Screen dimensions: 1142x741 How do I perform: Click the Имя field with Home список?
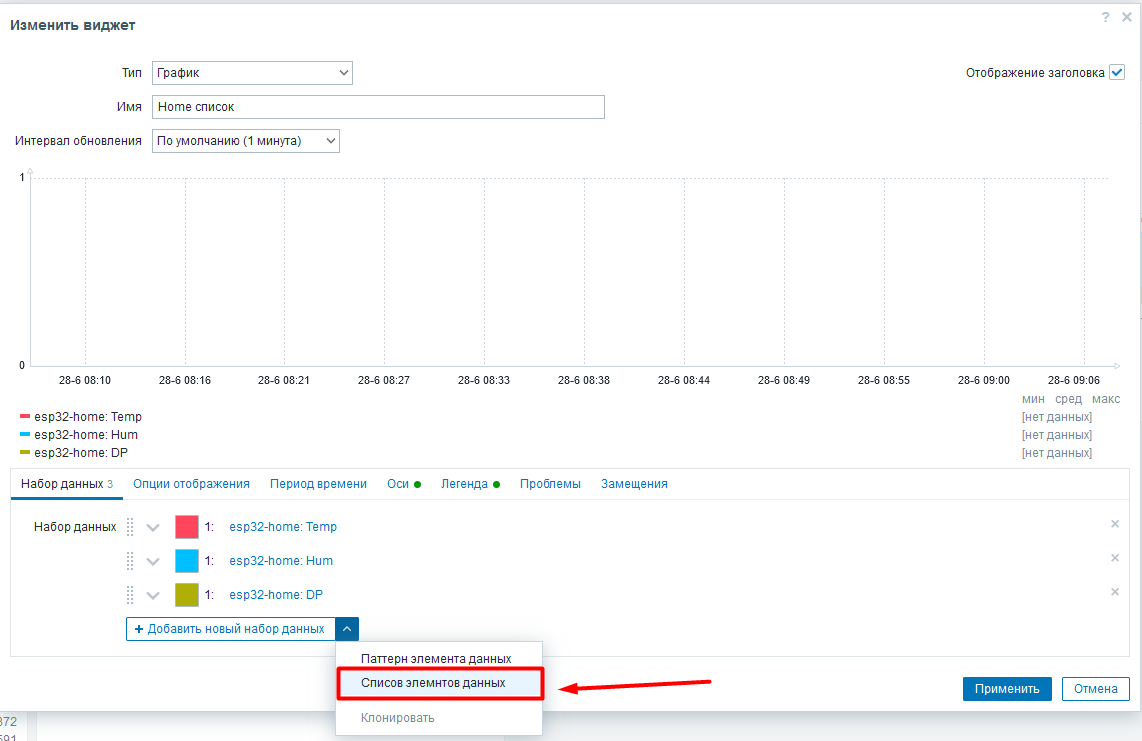378,107
